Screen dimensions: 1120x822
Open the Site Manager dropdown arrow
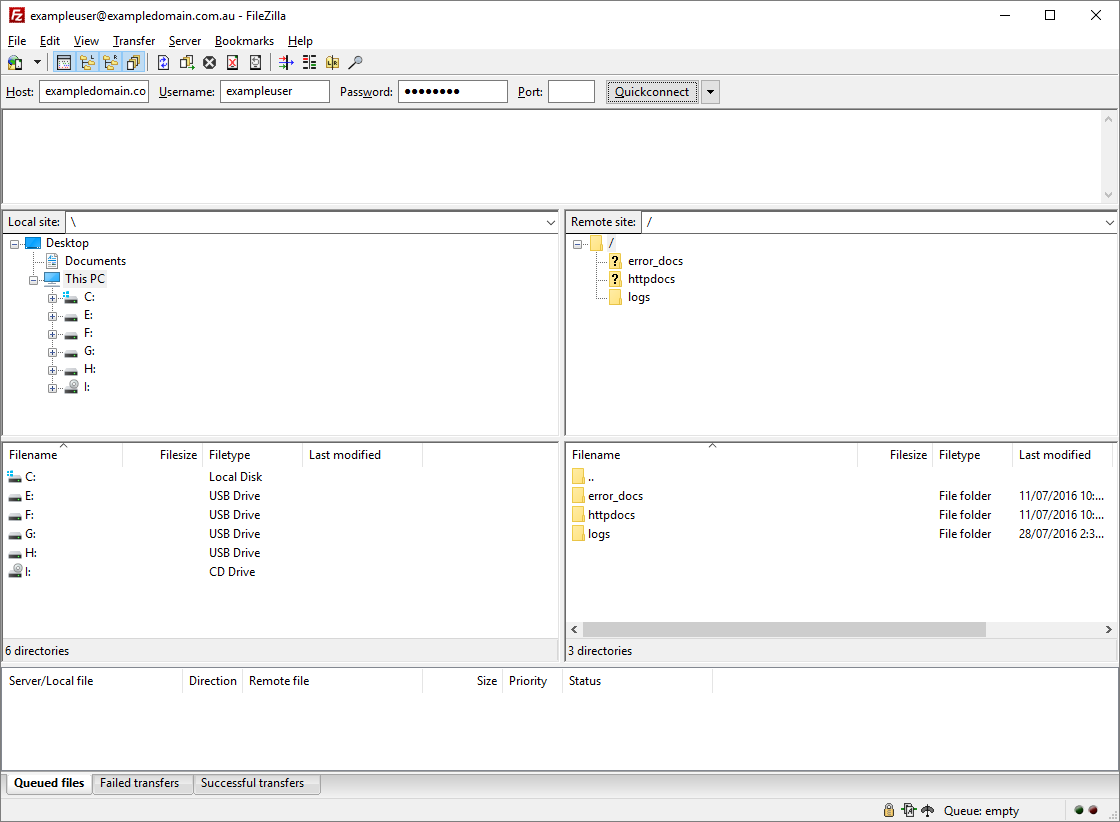tap(37, 62)
